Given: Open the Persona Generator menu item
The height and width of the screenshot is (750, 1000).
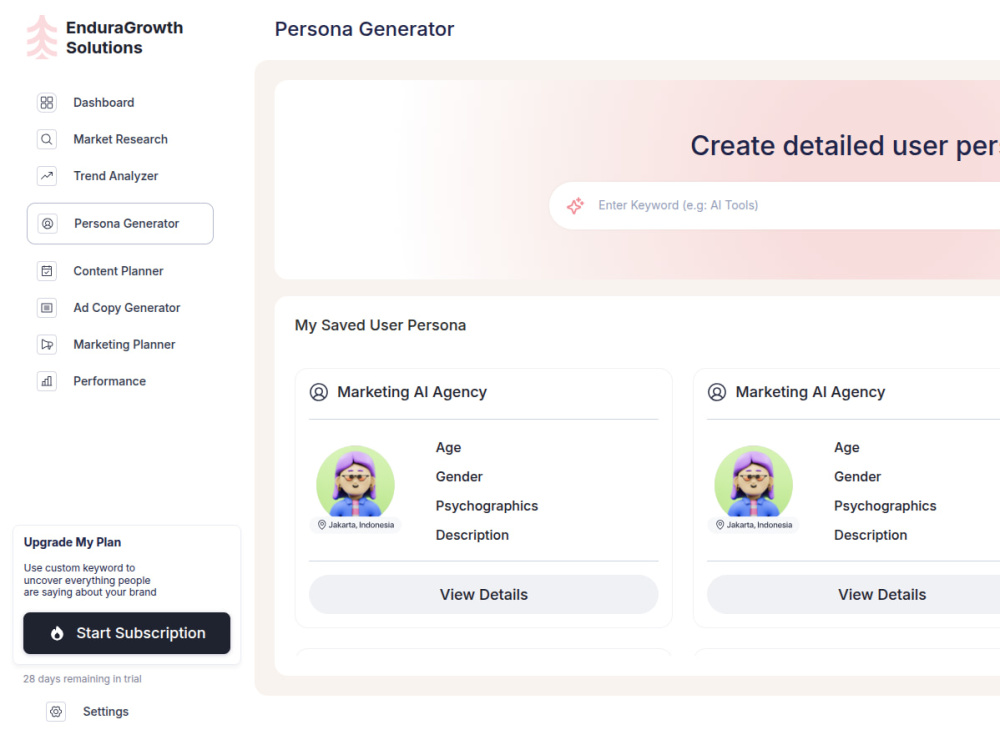Looking at the screenshot, I should [x=120, y=224].
